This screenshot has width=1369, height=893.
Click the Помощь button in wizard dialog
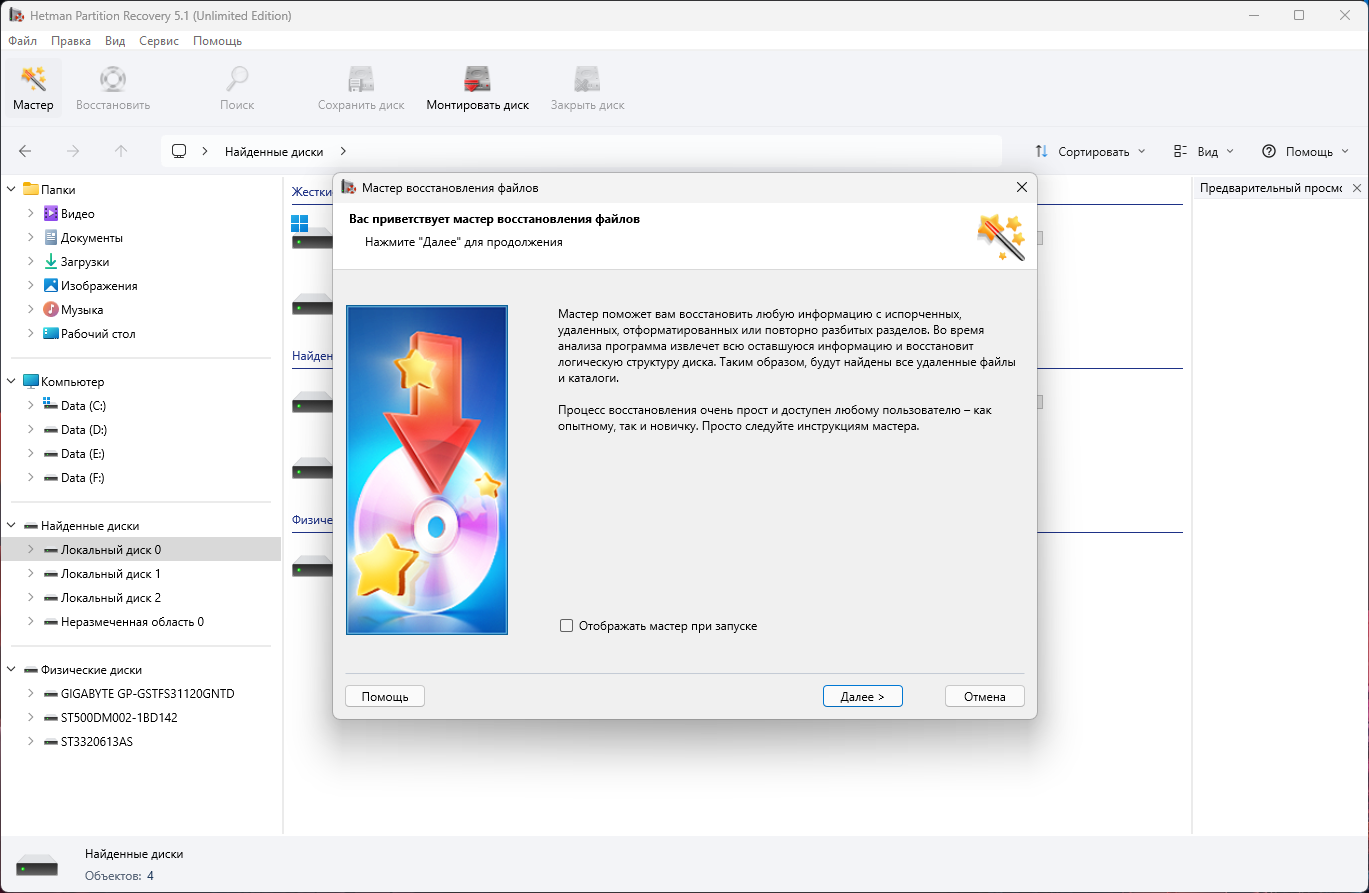click(x=385, y=696)
